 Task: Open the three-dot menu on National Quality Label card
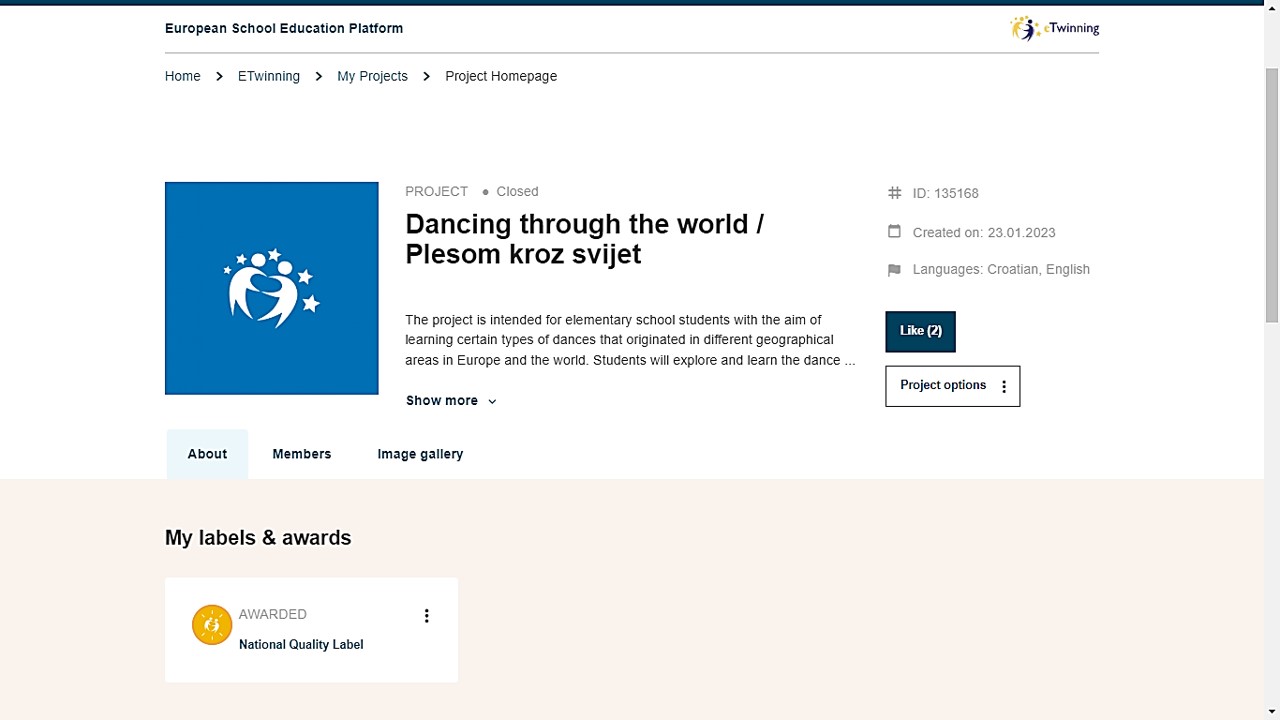427,616
